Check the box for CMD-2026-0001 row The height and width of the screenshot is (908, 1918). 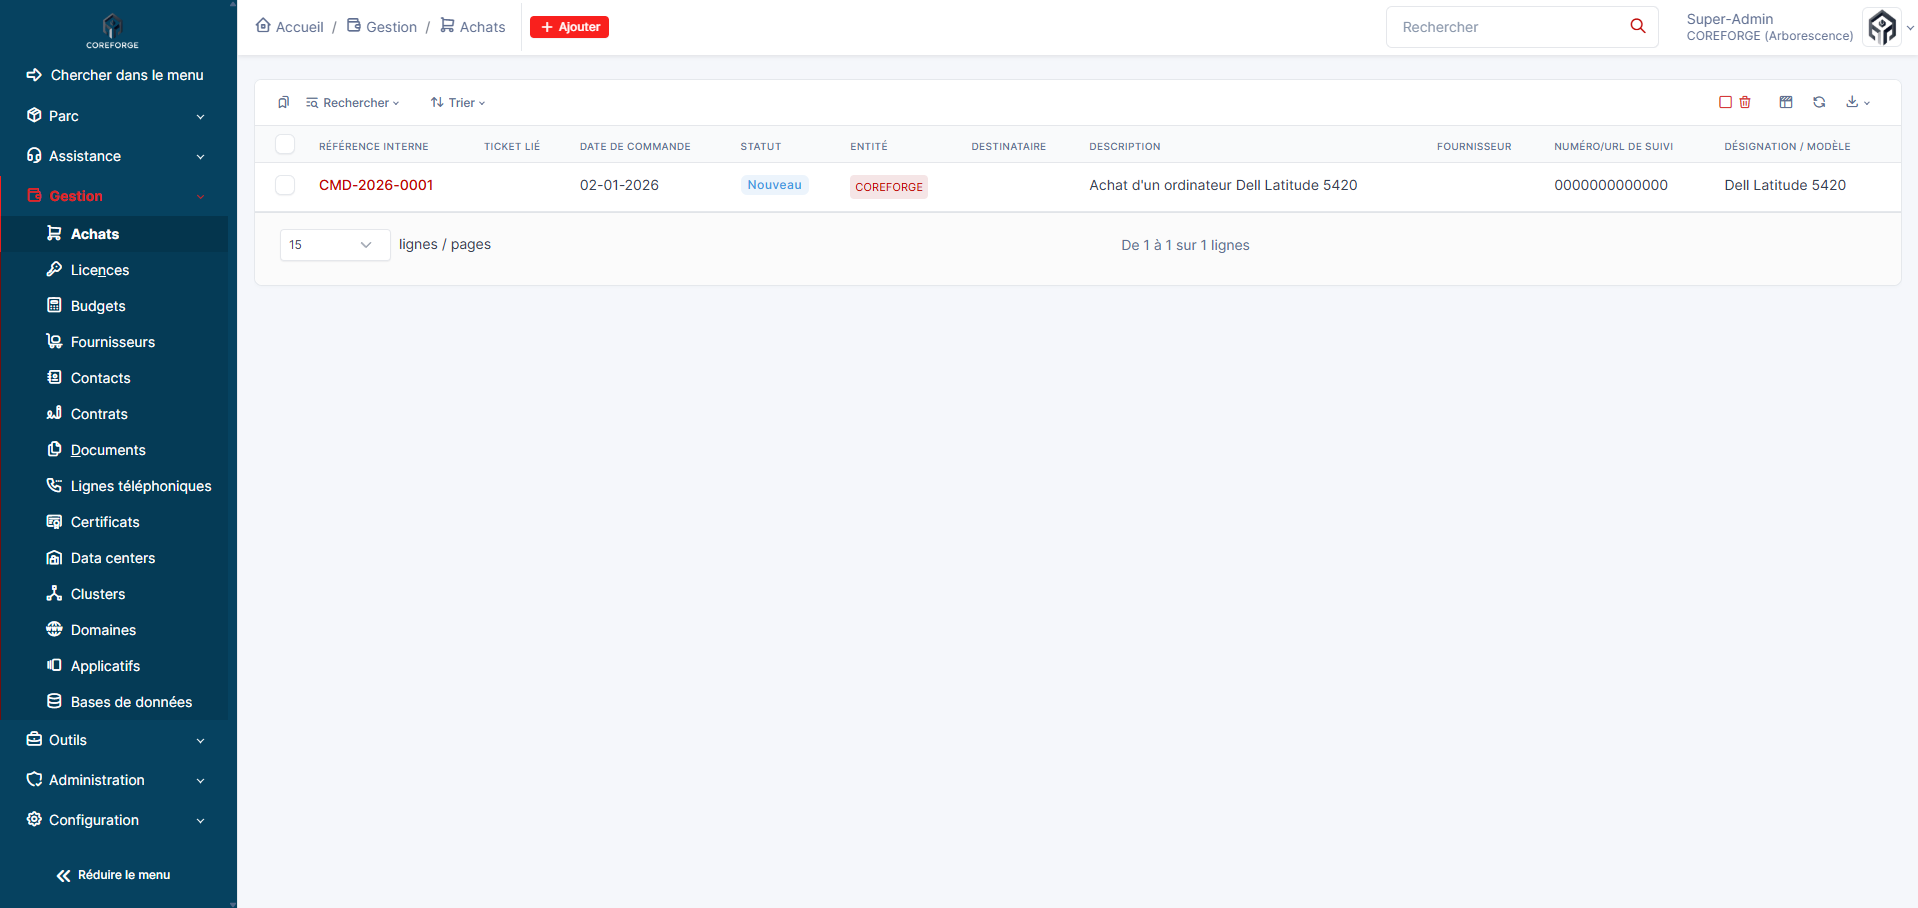[x=285, y=185]
